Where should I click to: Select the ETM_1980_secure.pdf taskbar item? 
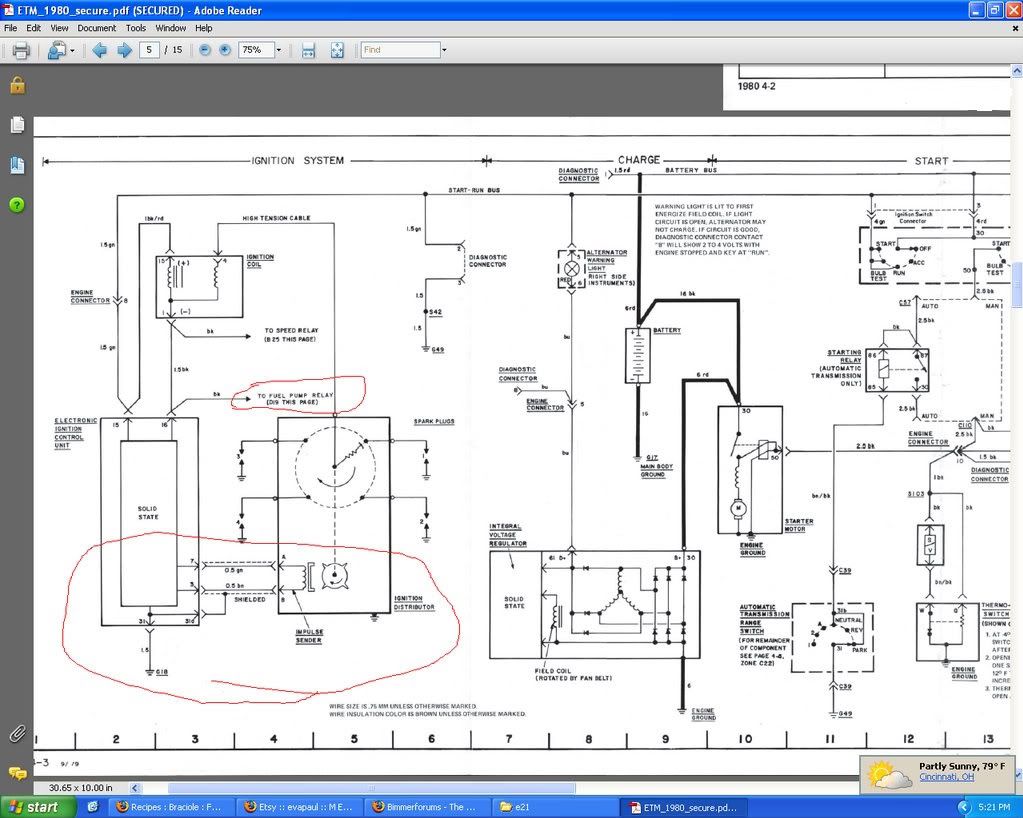[682, 807]
